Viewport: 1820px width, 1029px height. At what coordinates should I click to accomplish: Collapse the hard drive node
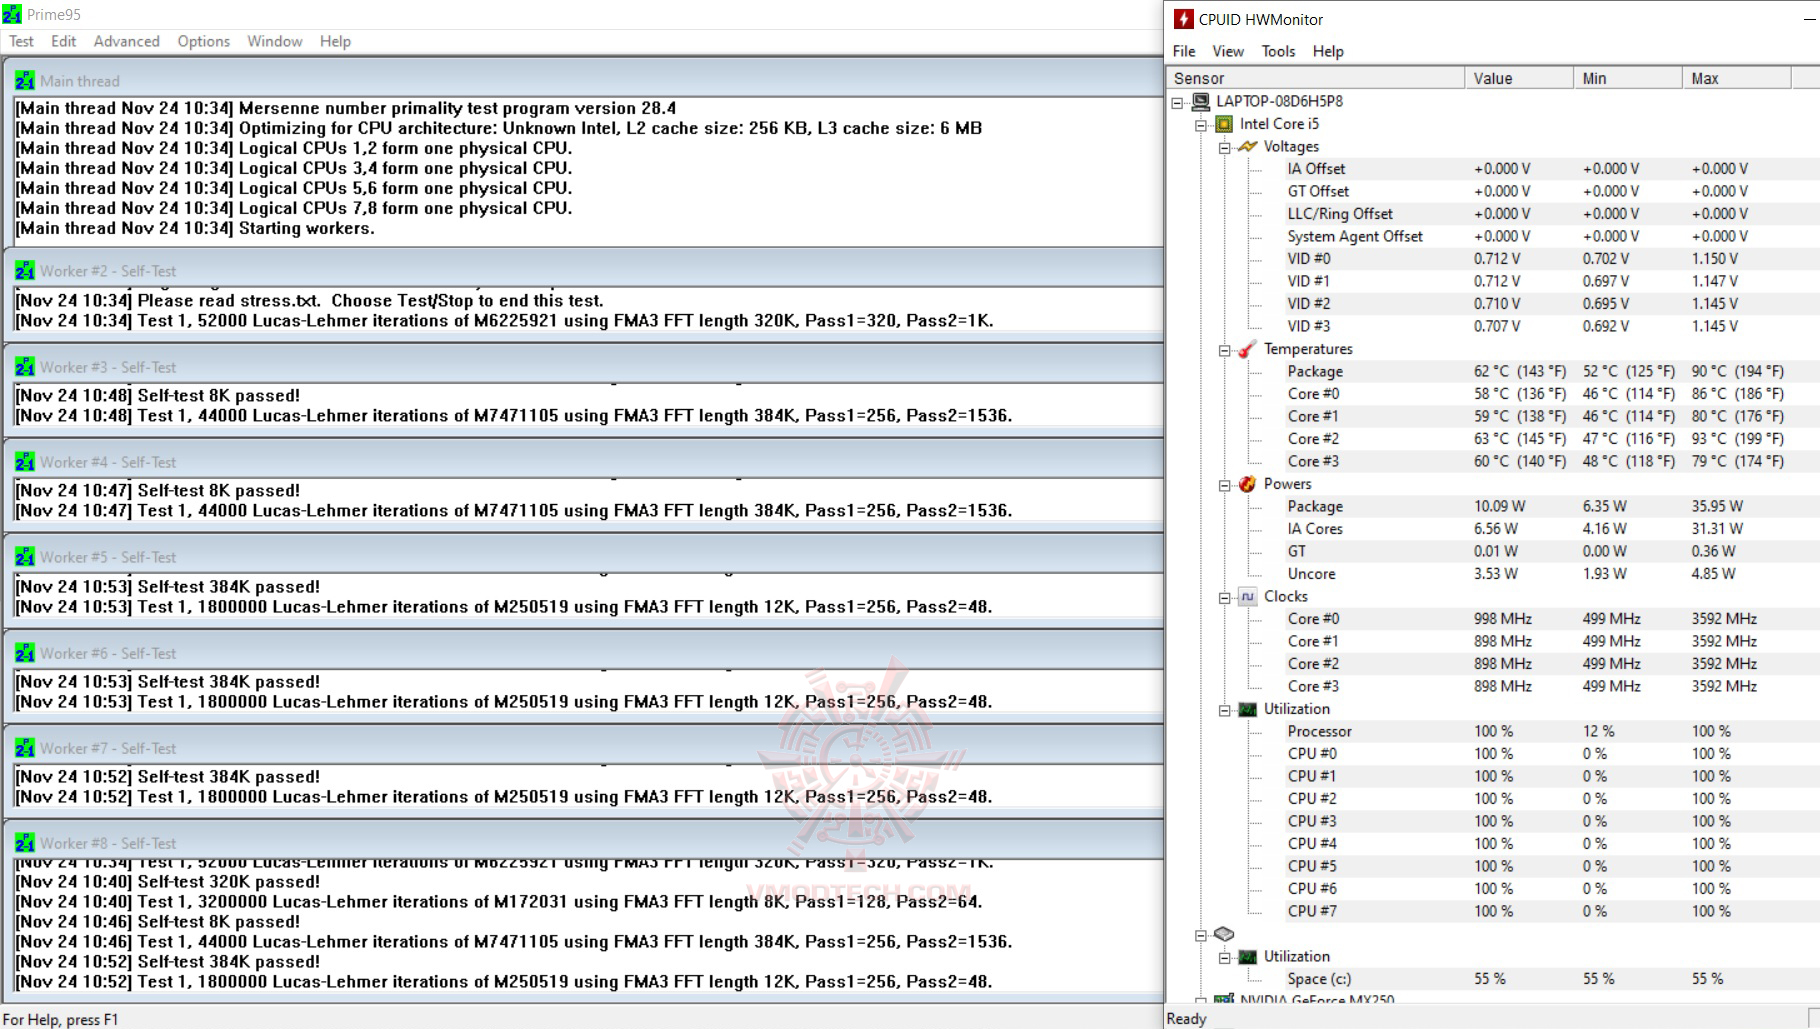click(1201, 935)
